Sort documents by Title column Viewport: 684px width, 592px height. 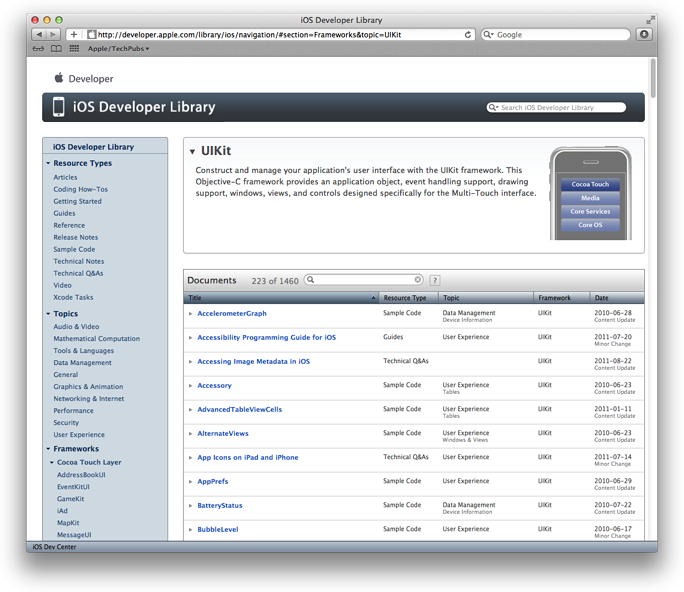pyautogui.click(x=281, y=298)
